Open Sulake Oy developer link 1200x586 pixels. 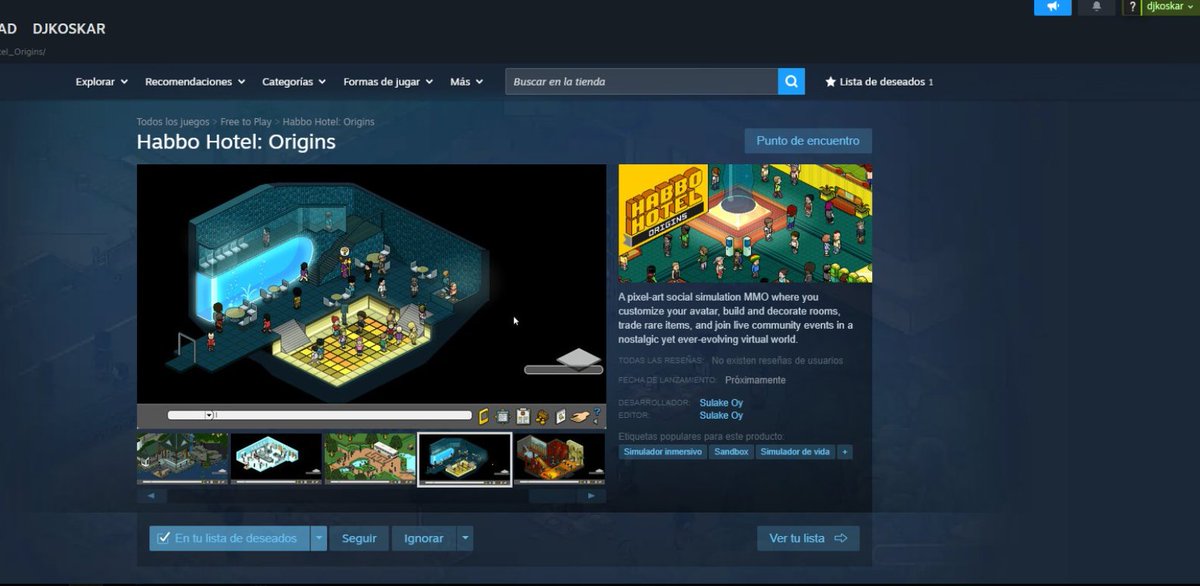721,403
